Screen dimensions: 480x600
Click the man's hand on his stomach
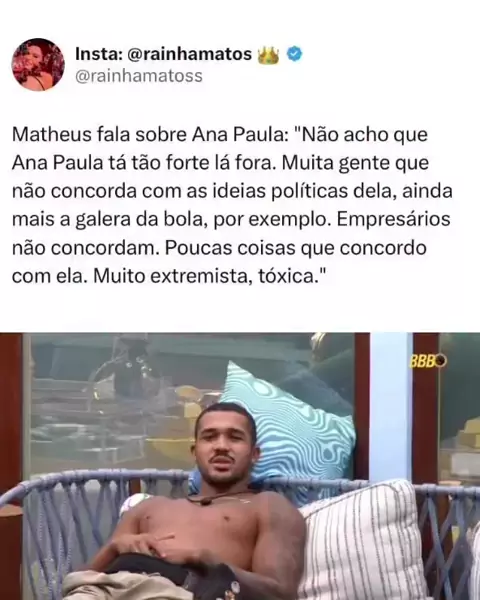(163, 546)
